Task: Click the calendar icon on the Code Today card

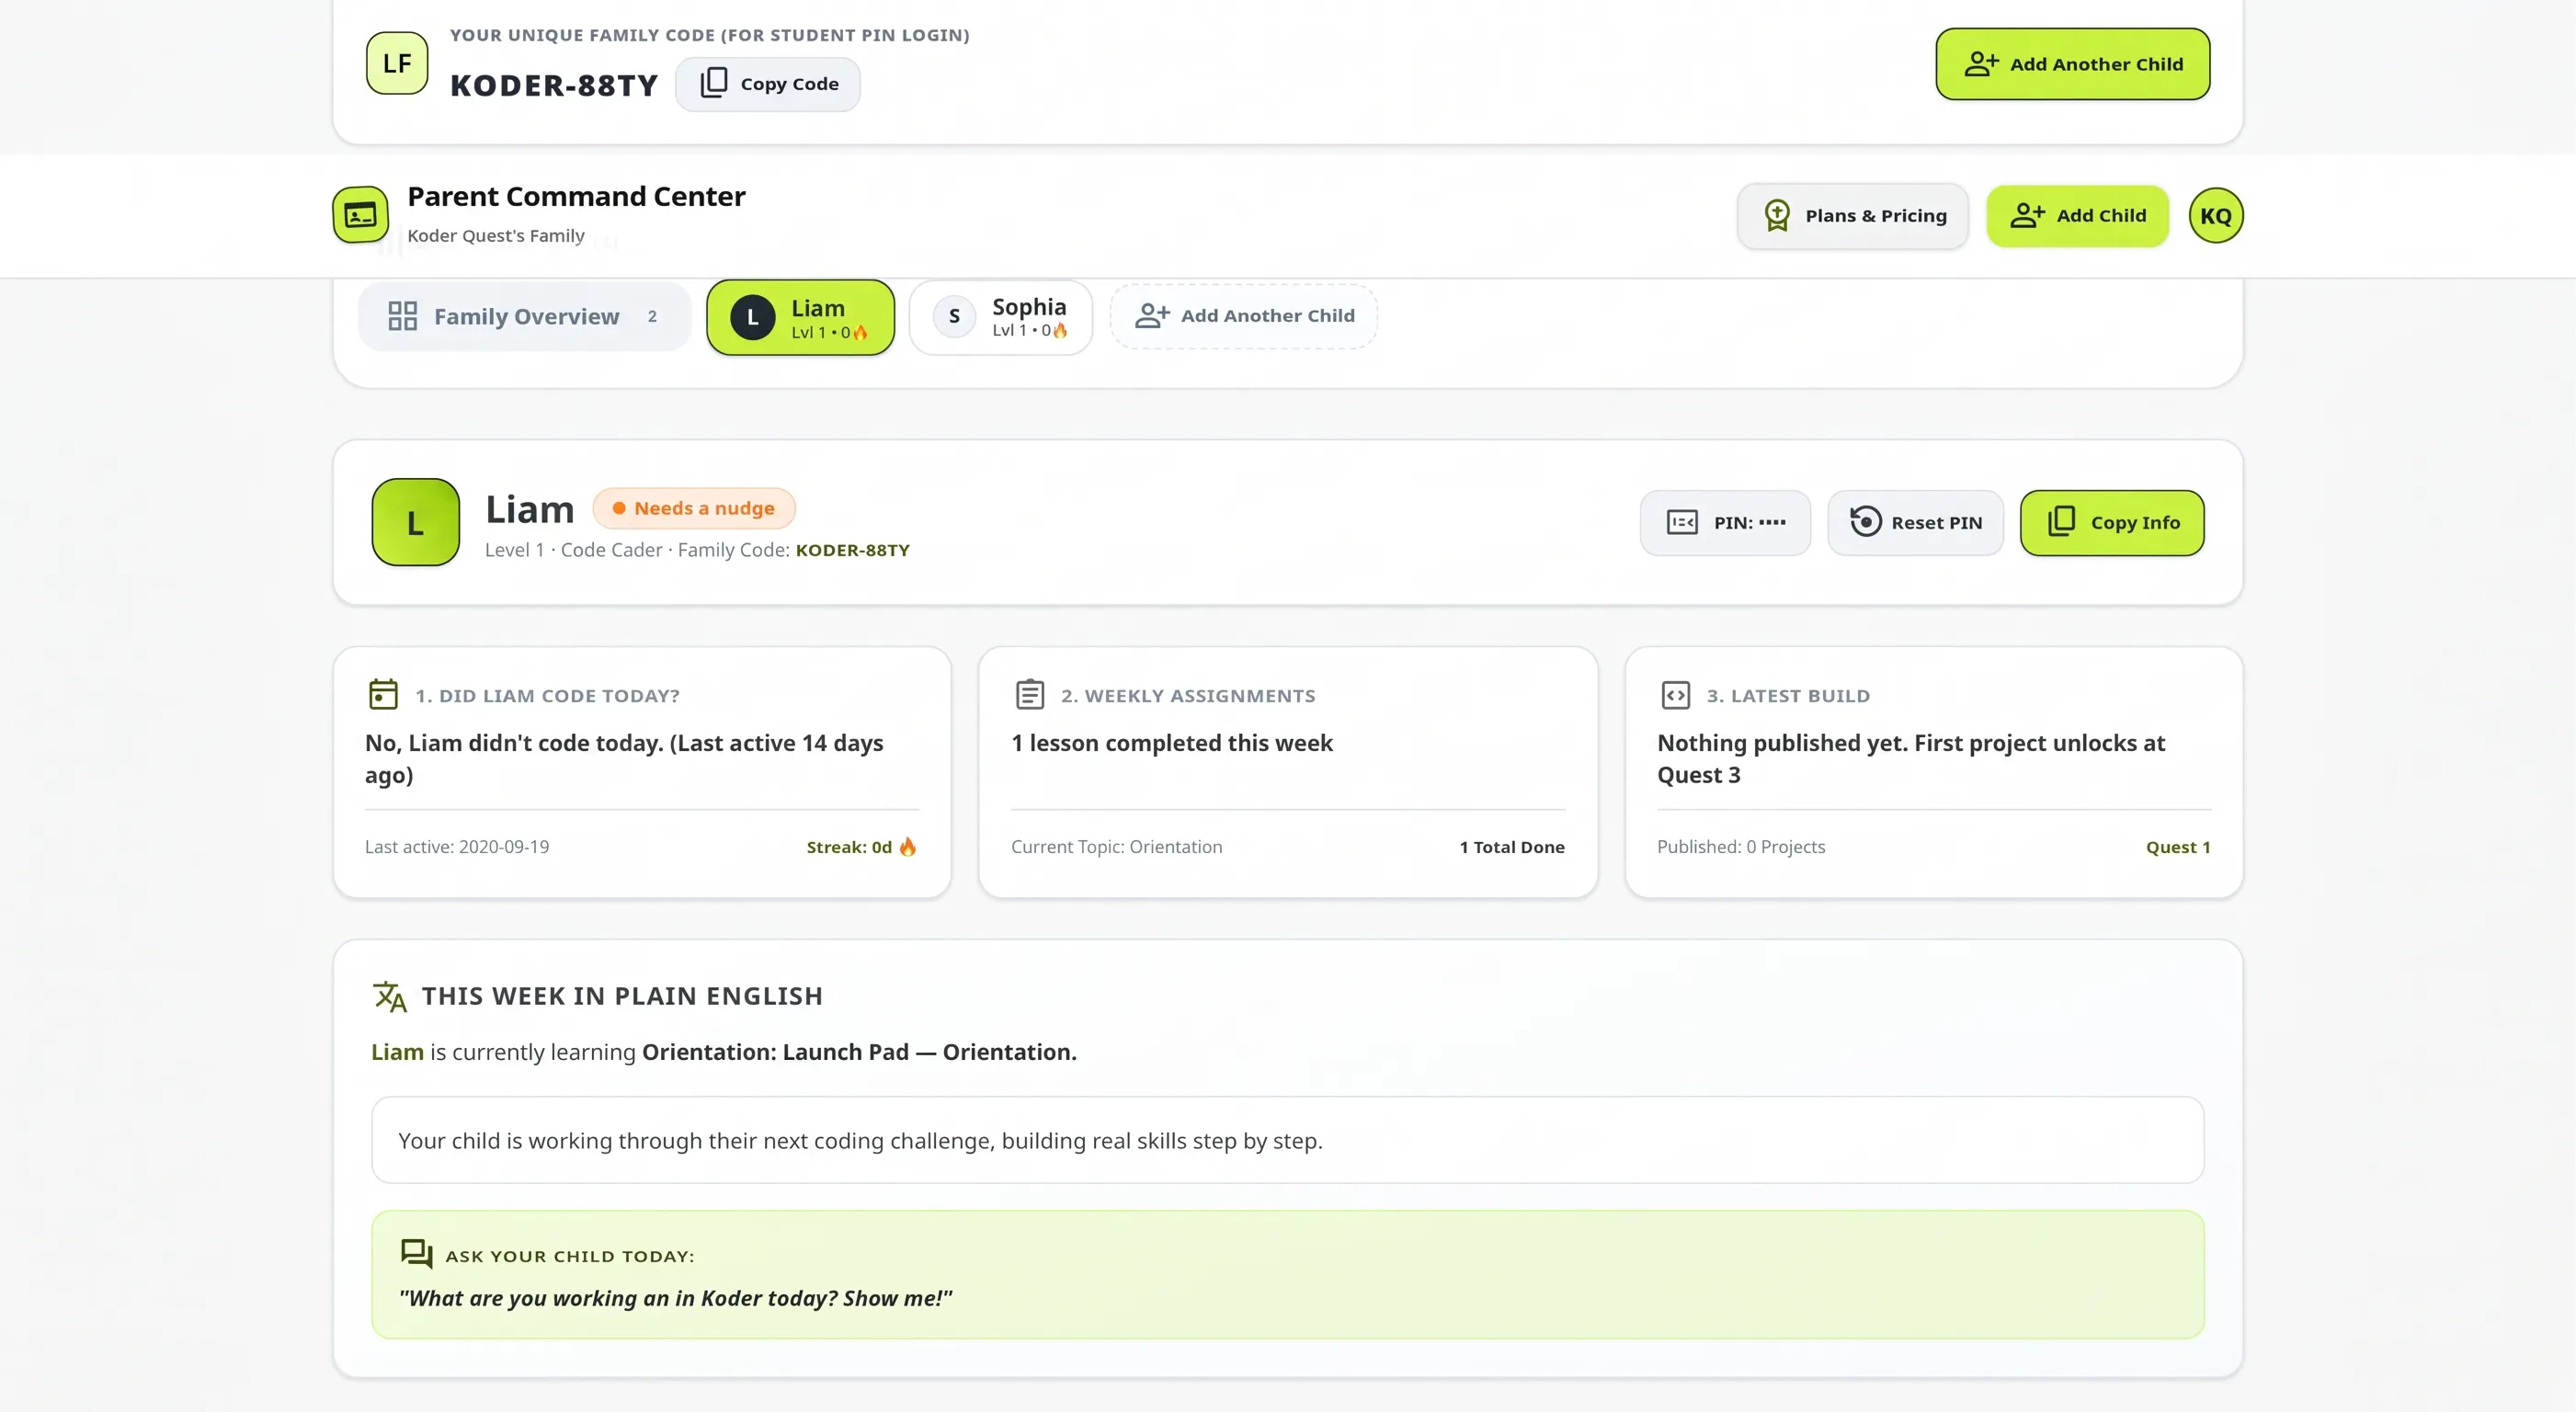Action: [x=383, y=694]
